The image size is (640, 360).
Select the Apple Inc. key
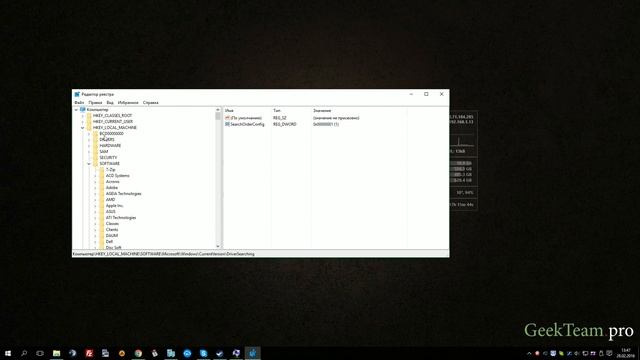pyautogui.click(x=115, y=206)
